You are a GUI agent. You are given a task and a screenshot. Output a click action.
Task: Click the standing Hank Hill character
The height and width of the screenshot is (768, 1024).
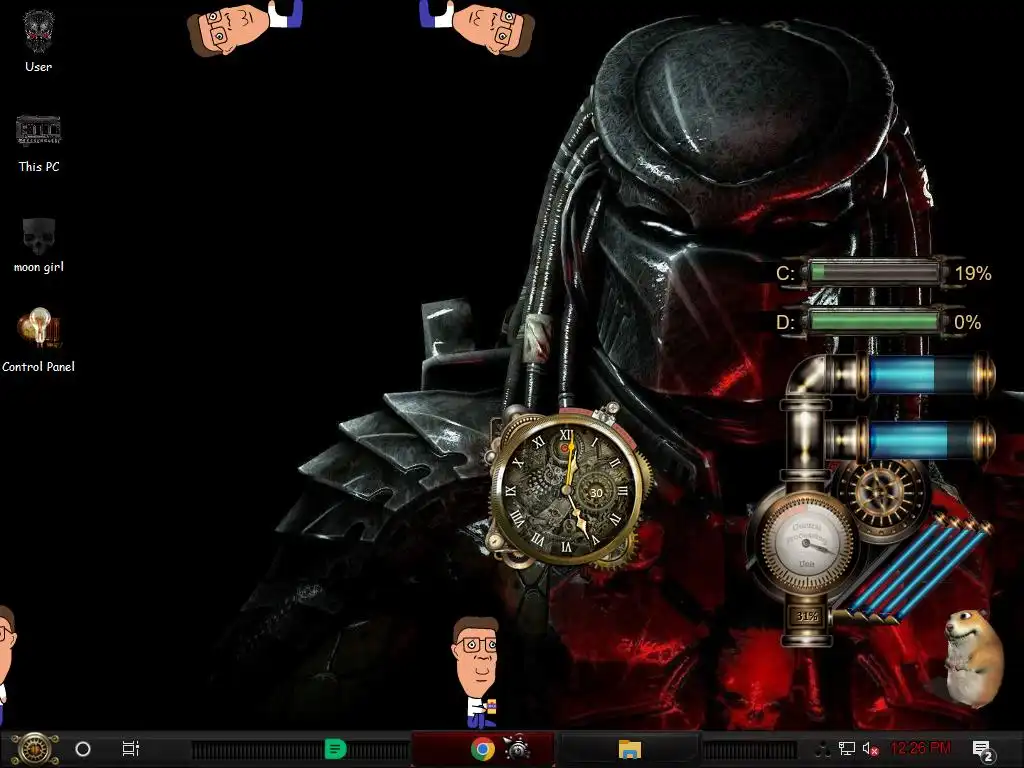click(477, 673)
